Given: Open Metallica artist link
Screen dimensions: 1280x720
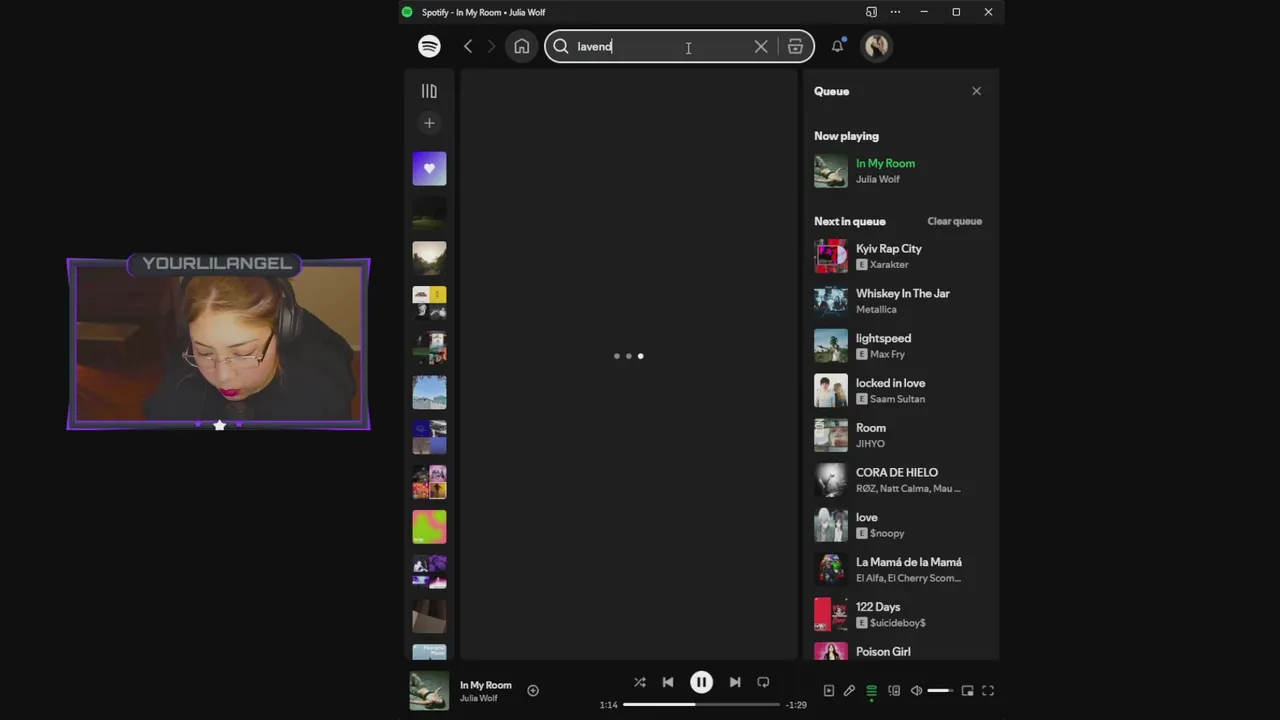Looking at the screenshot, I should pyautogui.click(x=876, y=309).
